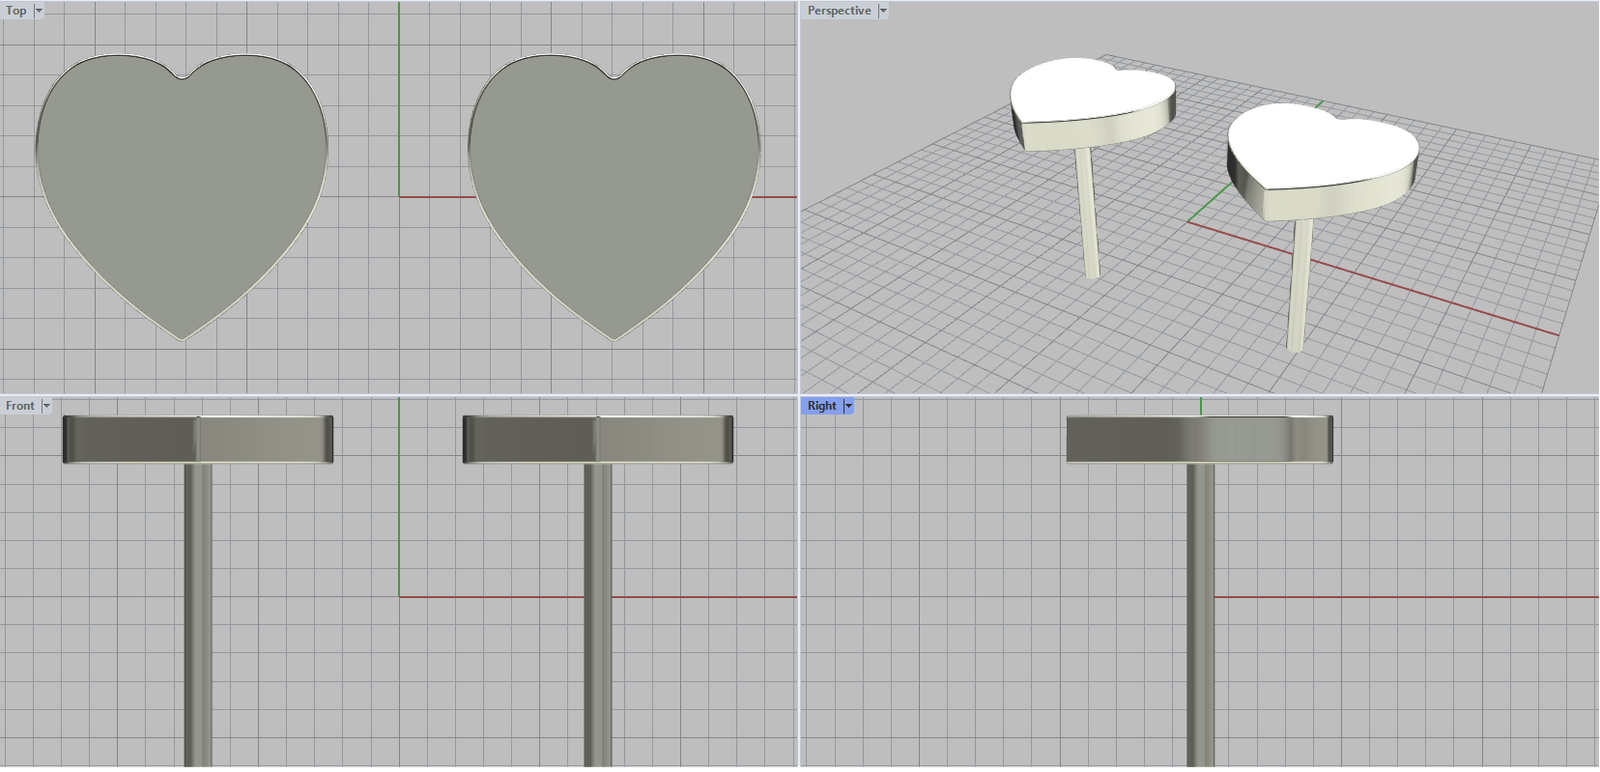
Task: Click the Front viewport title label
Action: 19,406
